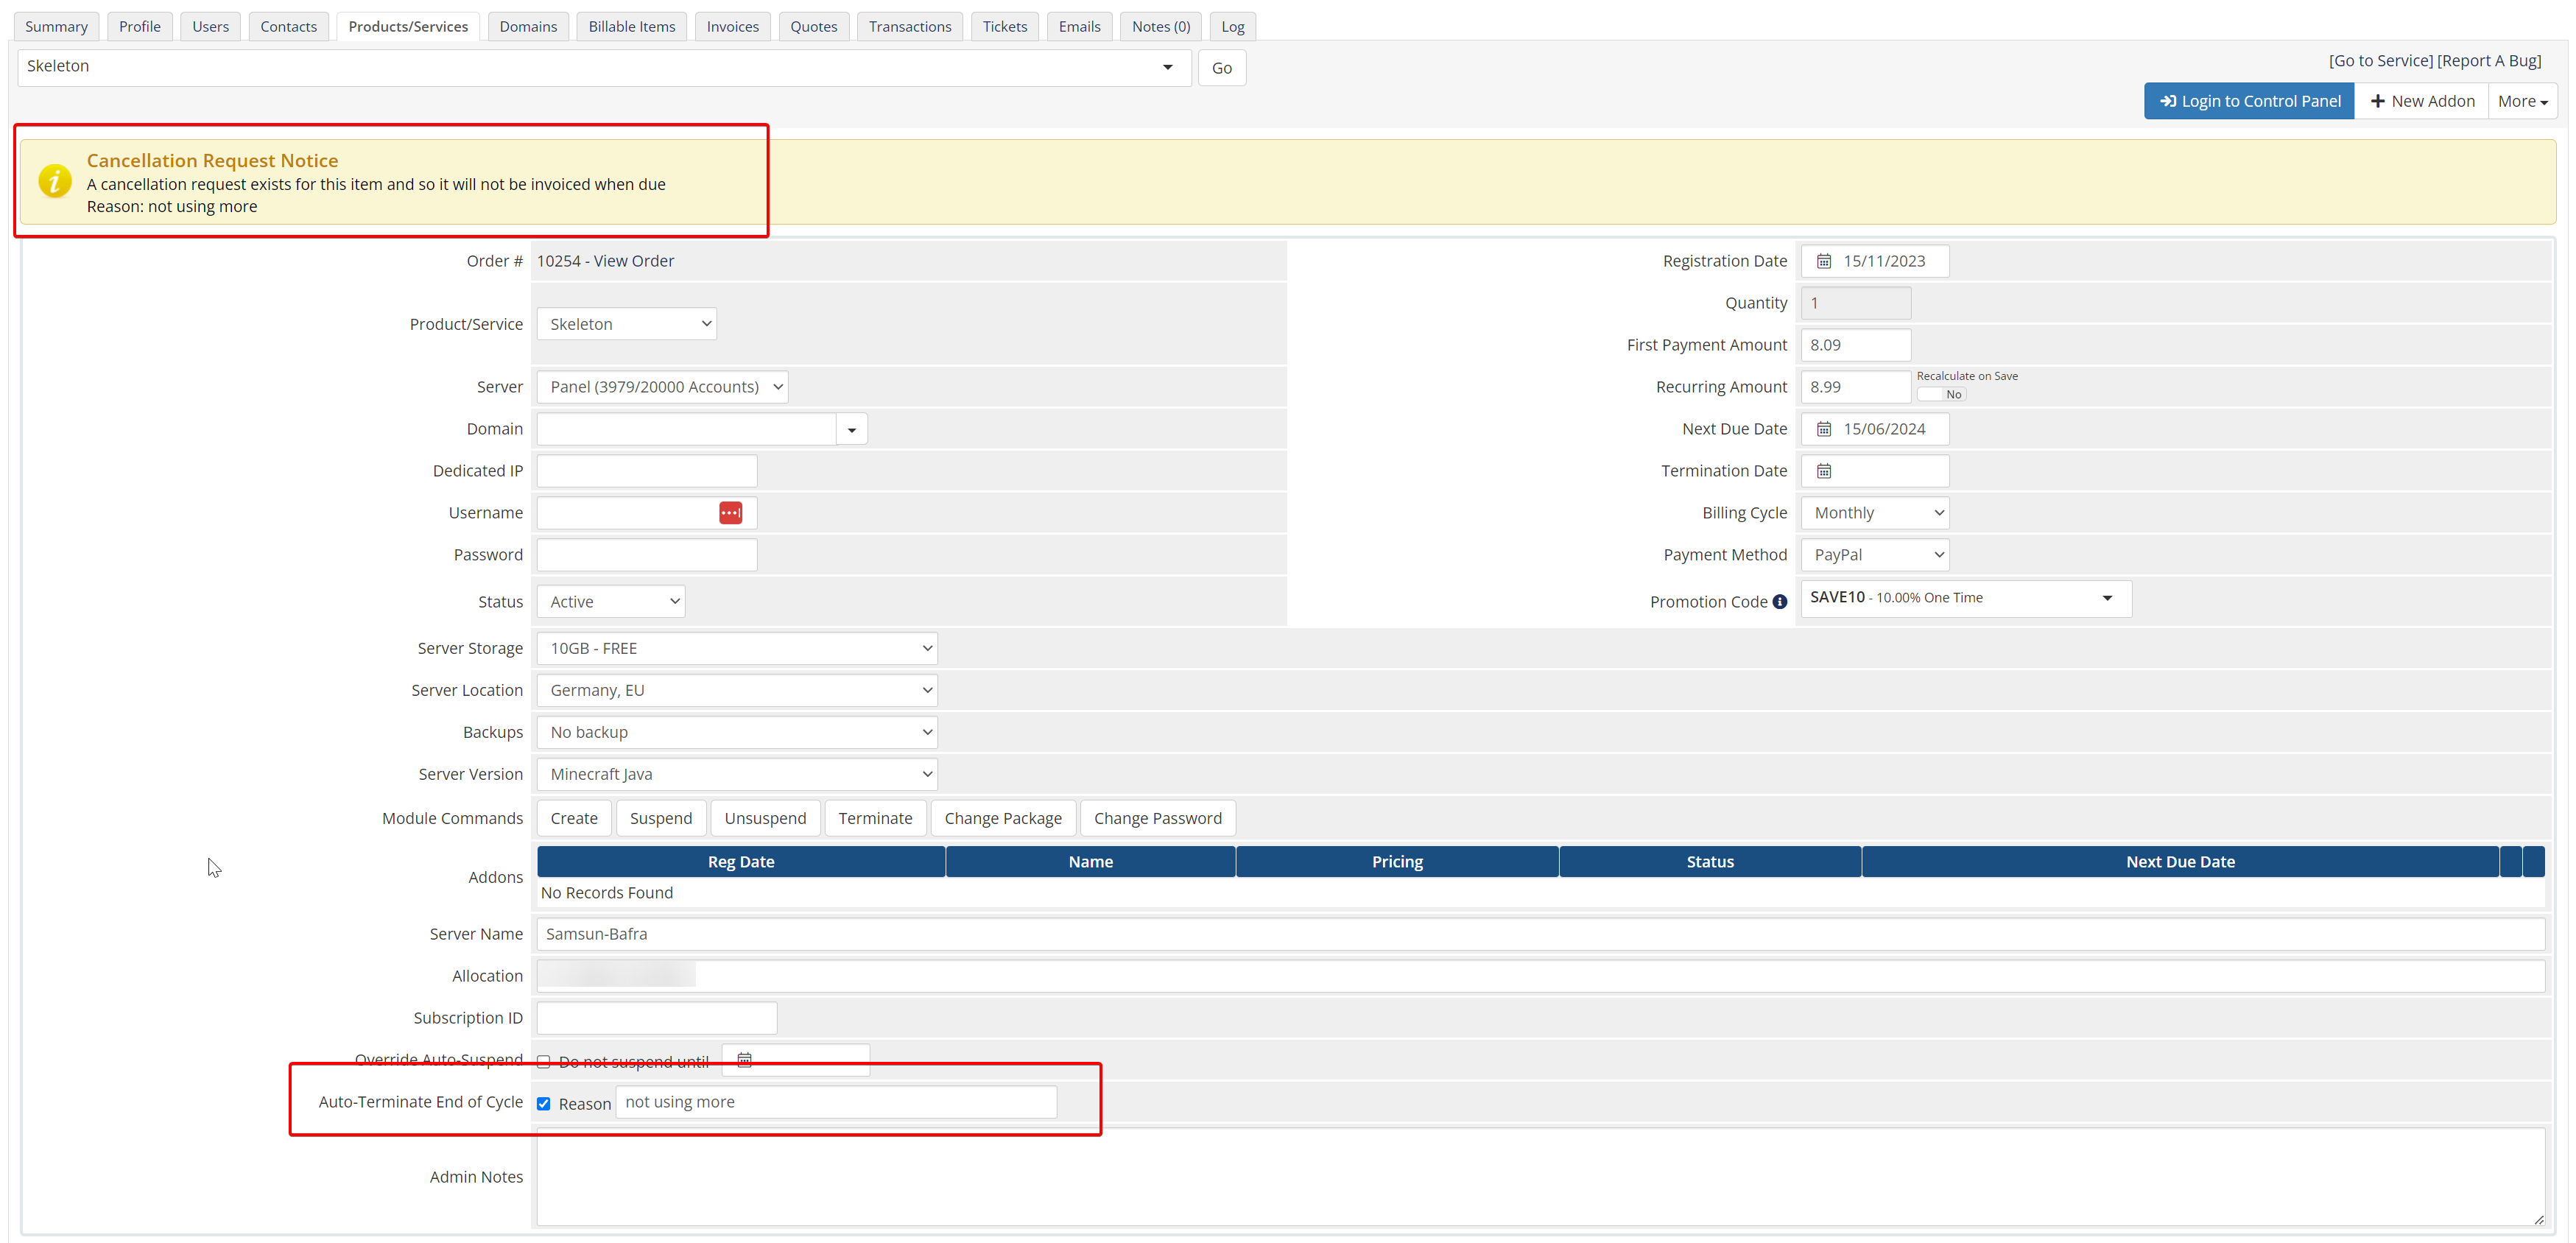Image resolution: width=2576 pixels, height=1243 pixels.
Task: Open the Tickets tab
Action: pos(1004,27)
